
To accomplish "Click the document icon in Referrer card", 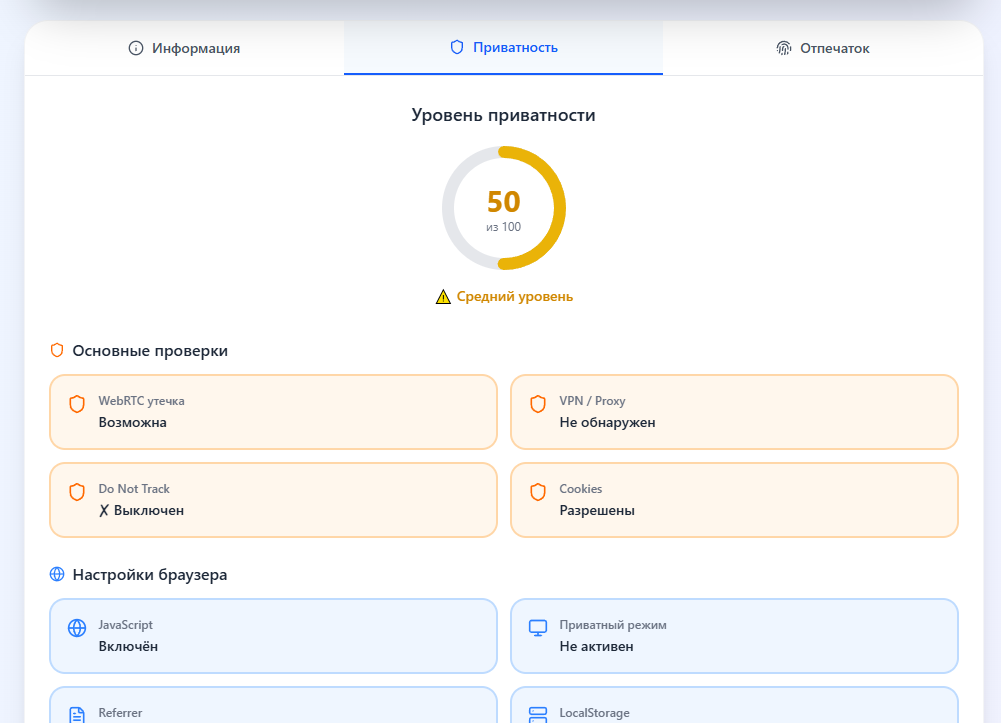I will (x=77, y=714).
